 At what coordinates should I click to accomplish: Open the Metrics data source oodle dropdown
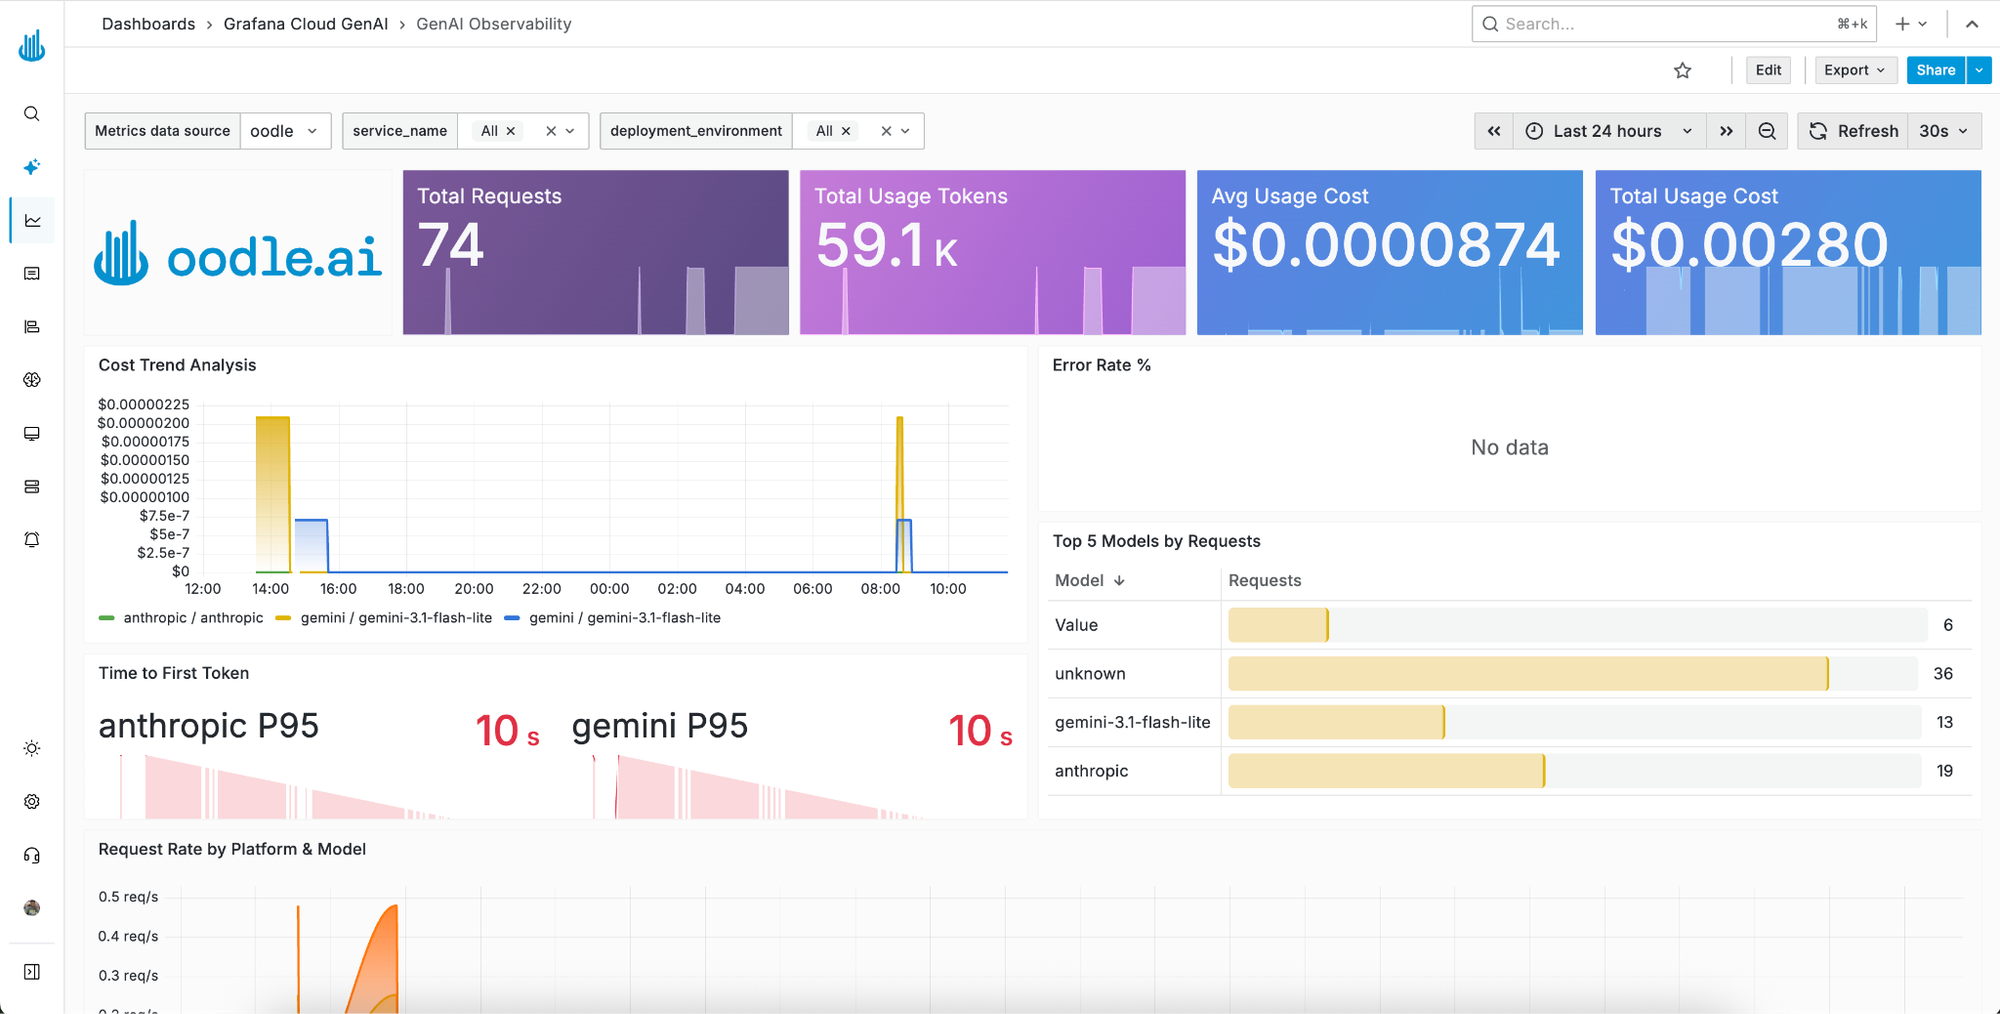(285, 131)
